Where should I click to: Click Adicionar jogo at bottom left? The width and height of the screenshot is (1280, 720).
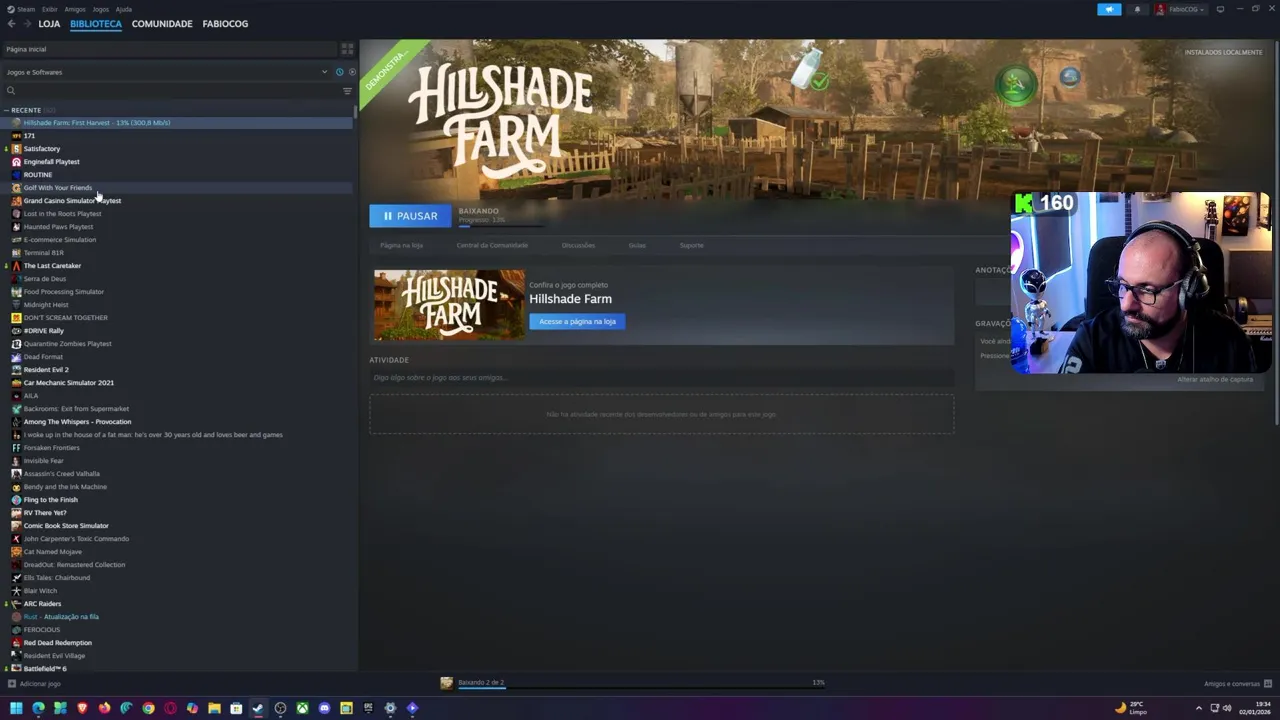pos(34,684)
